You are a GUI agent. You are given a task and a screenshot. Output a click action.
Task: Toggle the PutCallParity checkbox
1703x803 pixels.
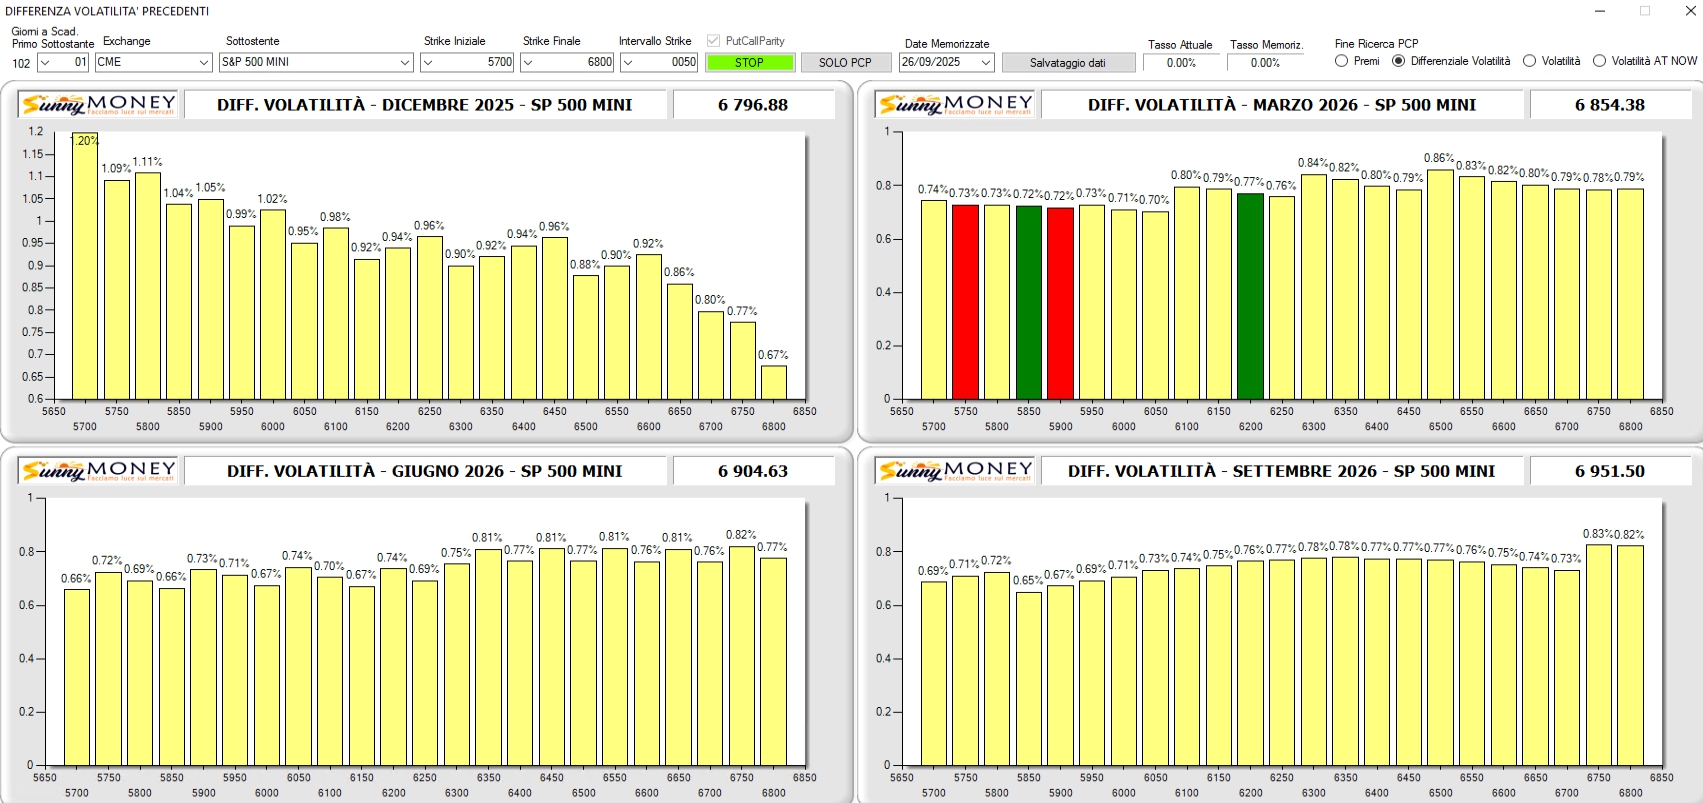coord(713,41)
